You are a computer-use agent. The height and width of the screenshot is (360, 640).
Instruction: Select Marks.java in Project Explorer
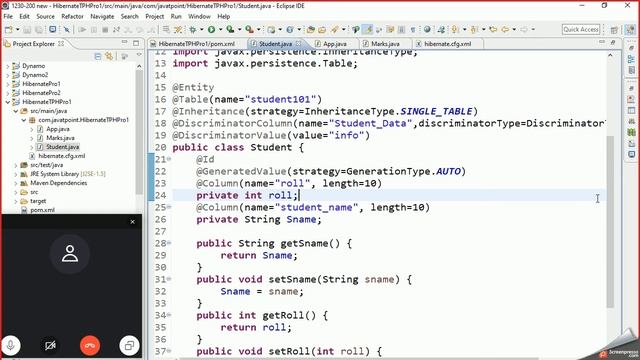pyautogui.click(x=60, y=138)
